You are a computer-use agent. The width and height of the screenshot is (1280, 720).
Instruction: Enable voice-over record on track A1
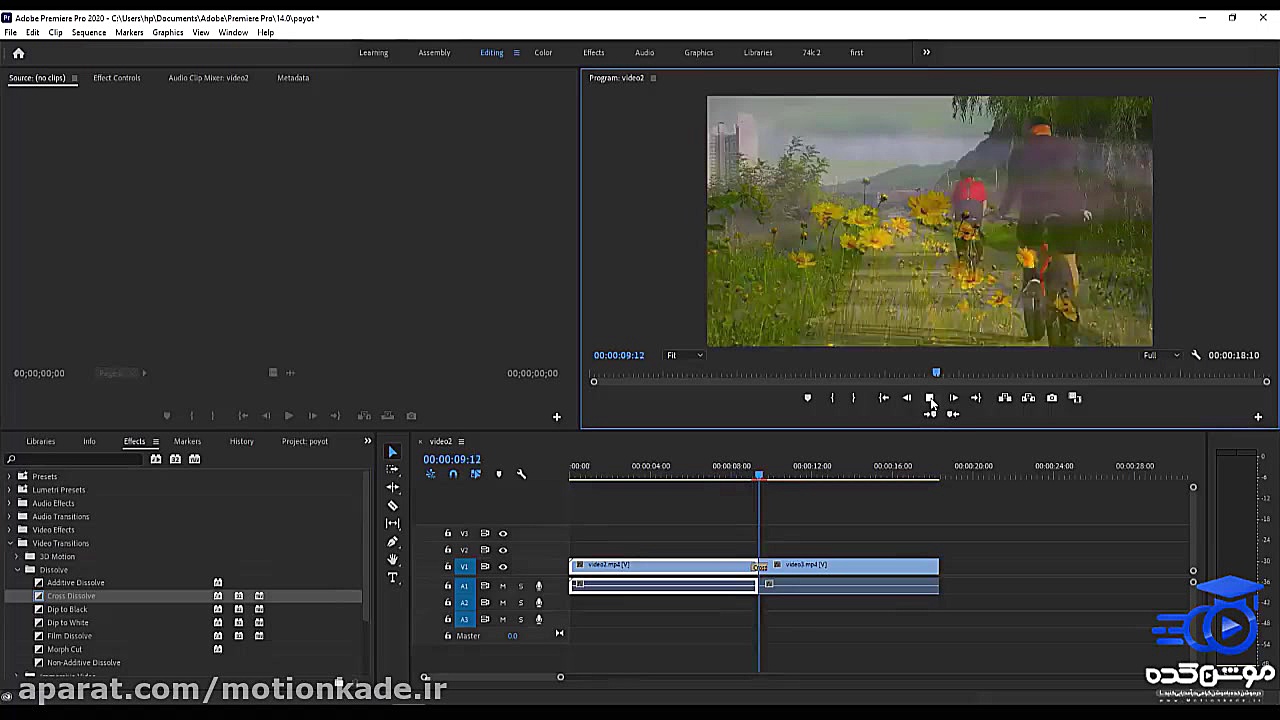pos(539,586)
